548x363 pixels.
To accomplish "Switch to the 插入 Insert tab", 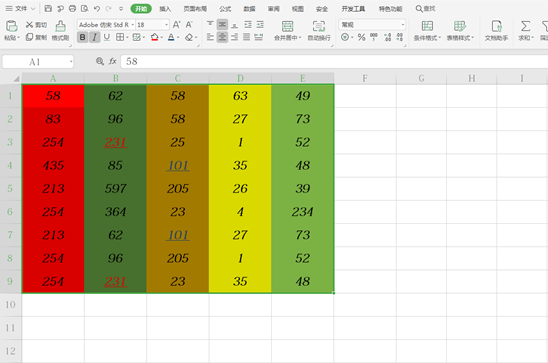I will (165, 9).
